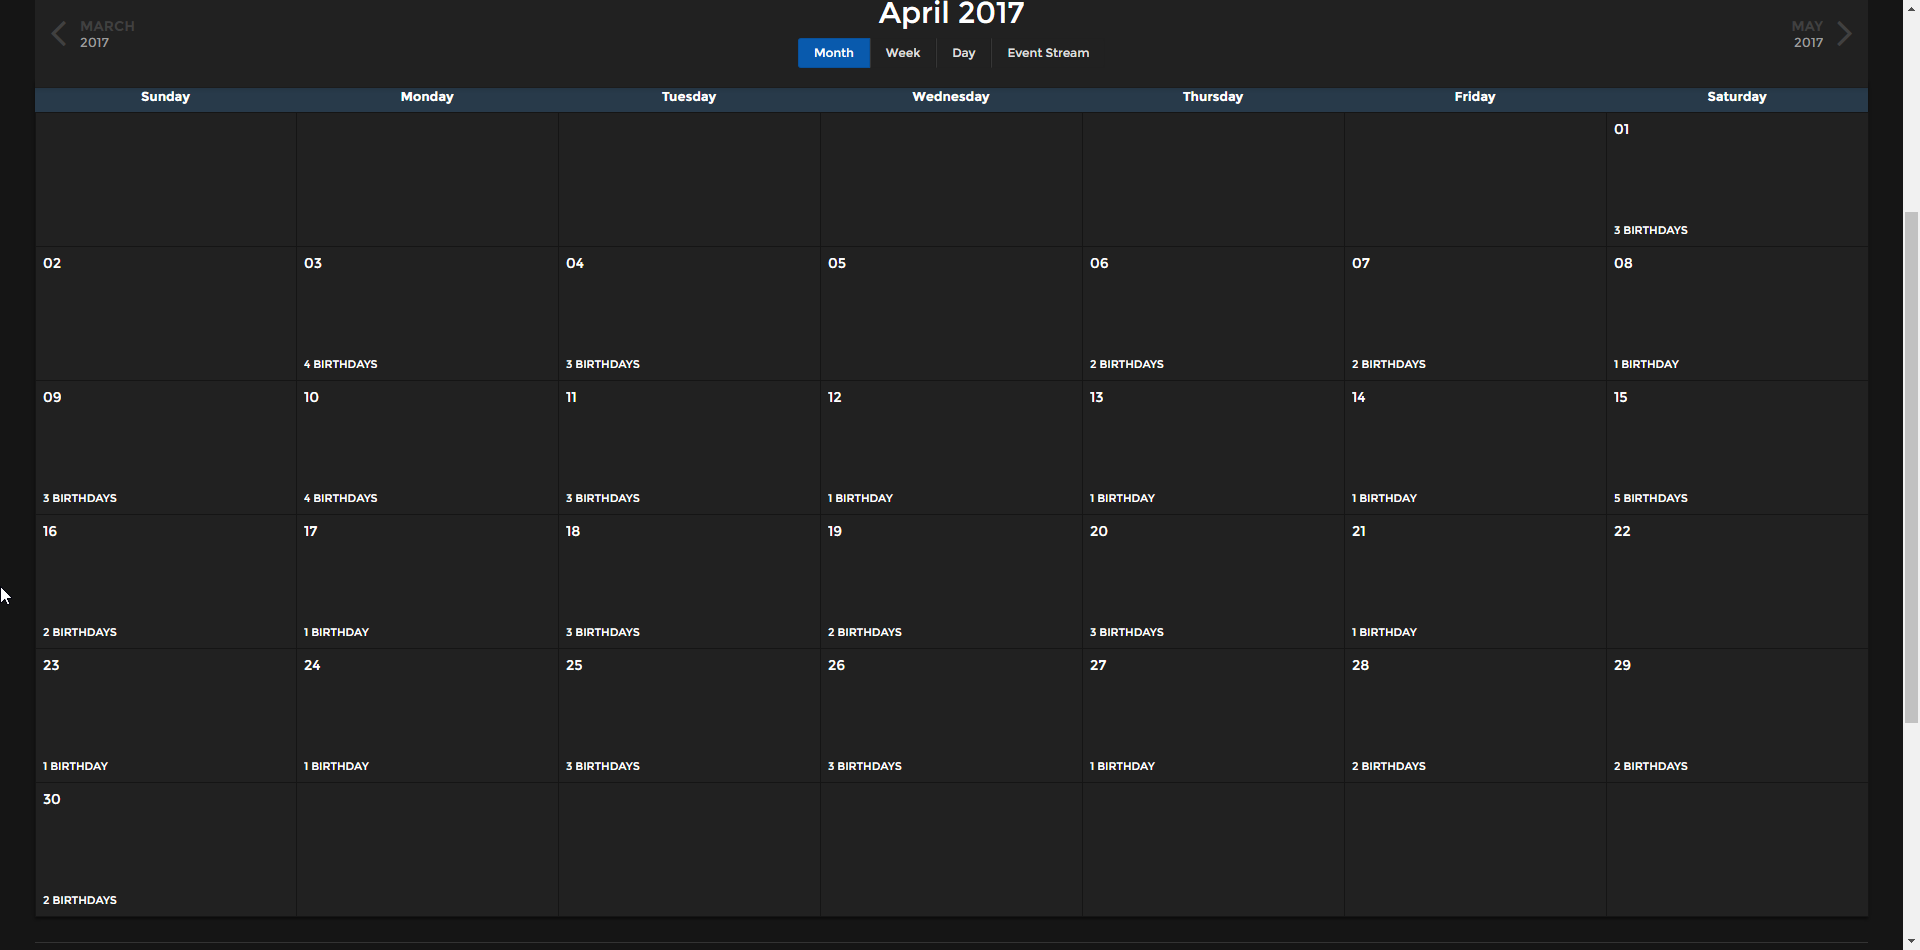Image resolution: width=1920 pixels, height=950 pixels.
Task: View 1 Birthday on April 08
Action: pos(1646,364)
